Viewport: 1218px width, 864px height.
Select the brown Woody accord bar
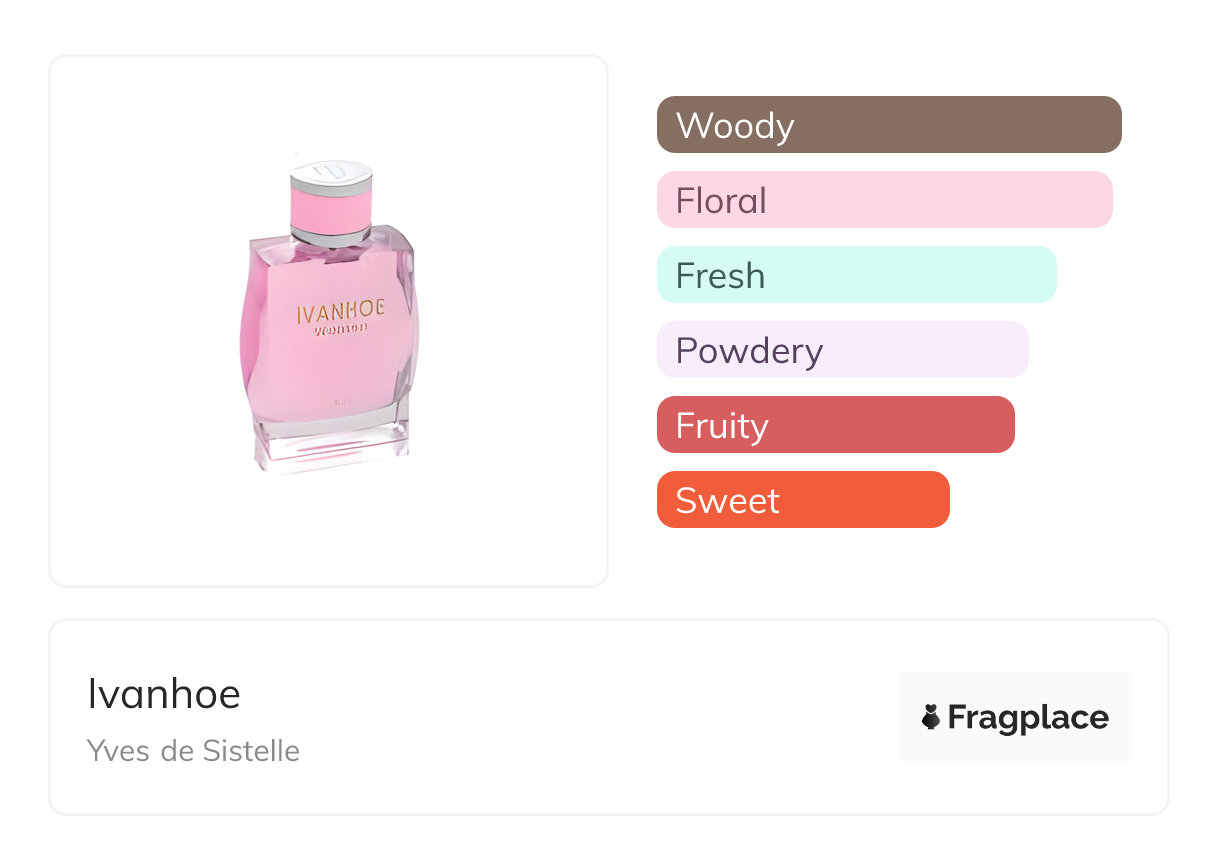889,125
